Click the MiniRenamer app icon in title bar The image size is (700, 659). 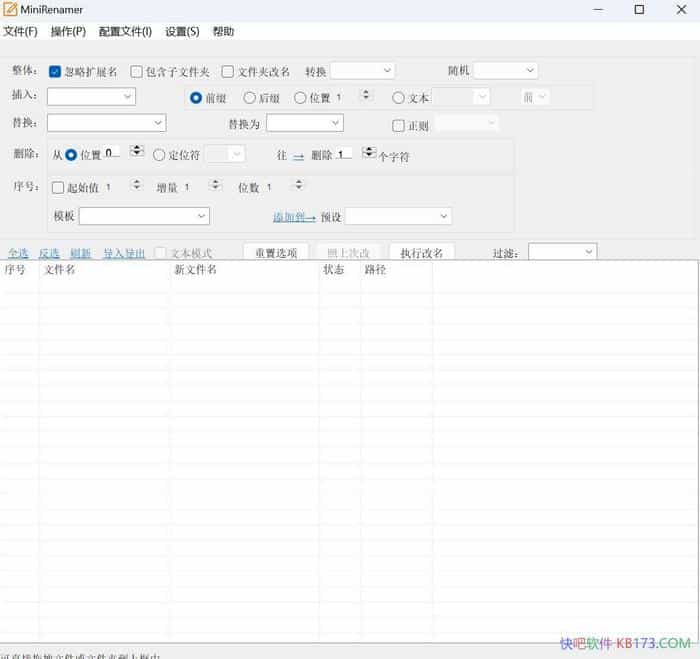(10, 10)
